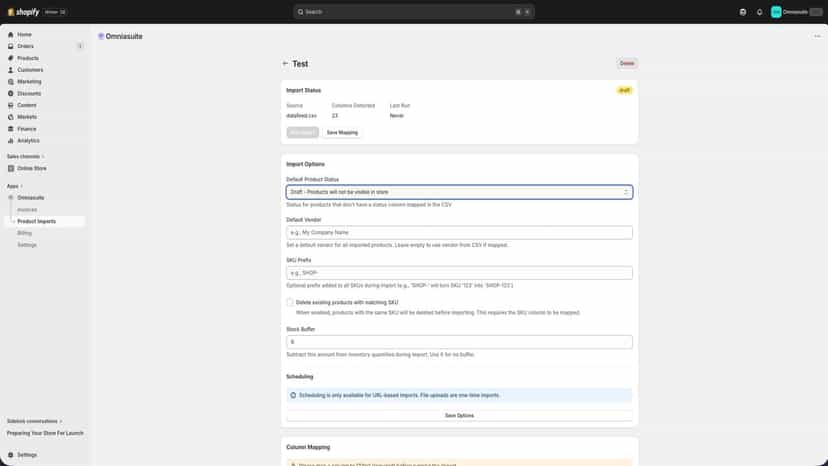Image resolution: width=828 pixels, height=466 pixels.
Task: Click the Draft status badge
Action: [624, 90]
